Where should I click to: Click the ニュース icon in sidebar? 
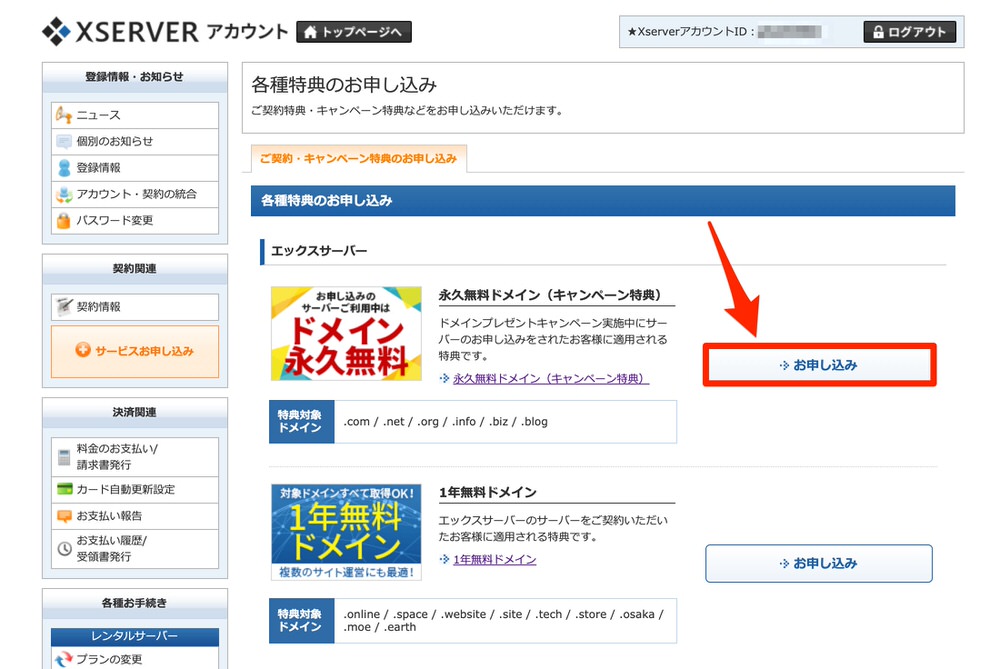coord(64,115)
